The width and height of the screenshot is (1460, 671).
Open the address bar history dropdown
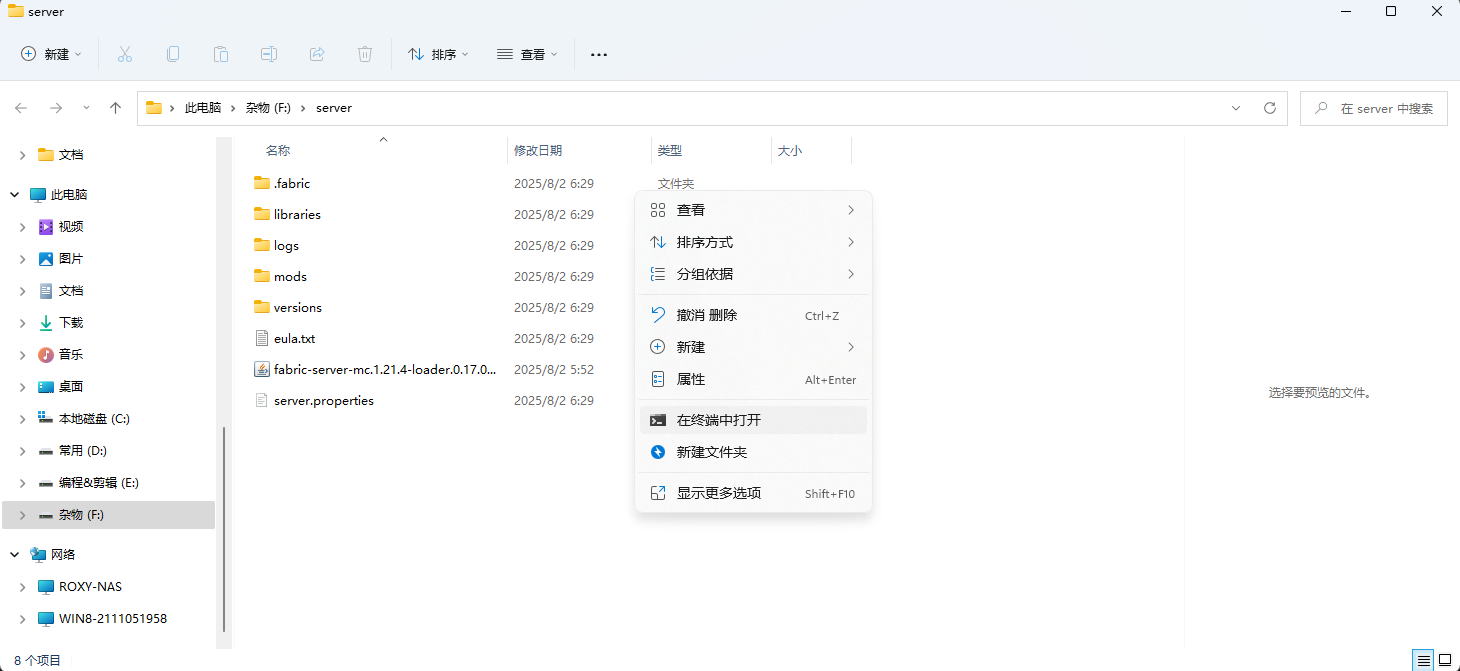1236,108
